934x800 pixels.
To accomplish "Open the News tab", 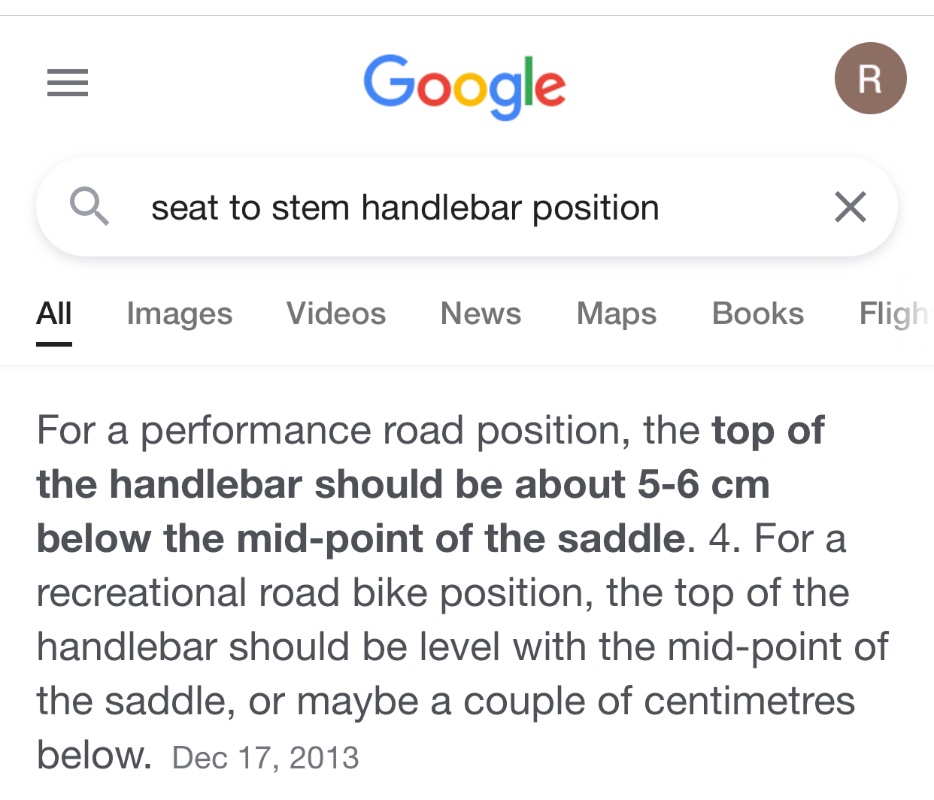I will (x=480, y=314).
